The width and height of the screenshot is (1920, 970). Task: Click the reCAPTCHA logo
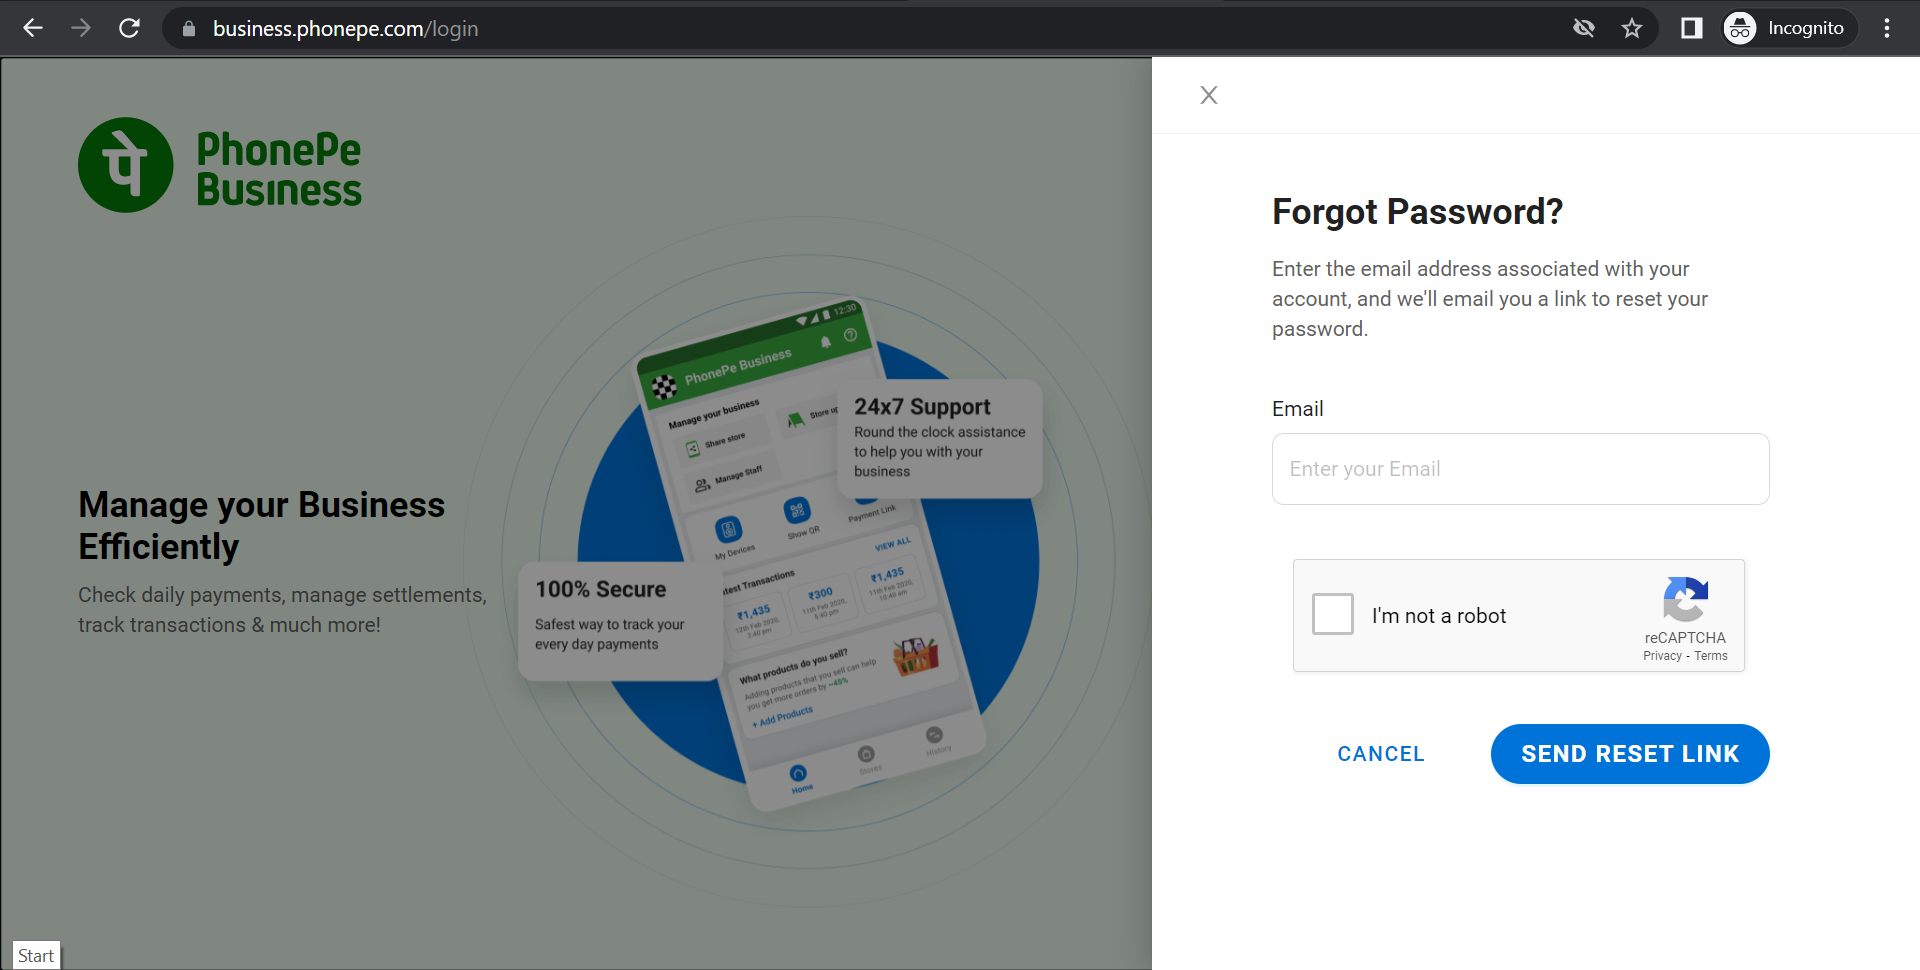point(1685,599)
